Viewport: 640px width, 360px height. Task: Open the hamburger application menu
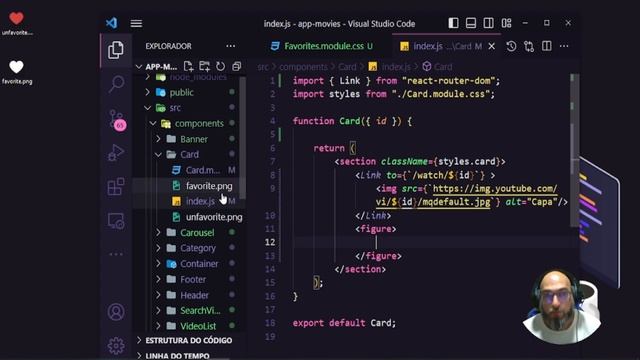pos(136,23)
